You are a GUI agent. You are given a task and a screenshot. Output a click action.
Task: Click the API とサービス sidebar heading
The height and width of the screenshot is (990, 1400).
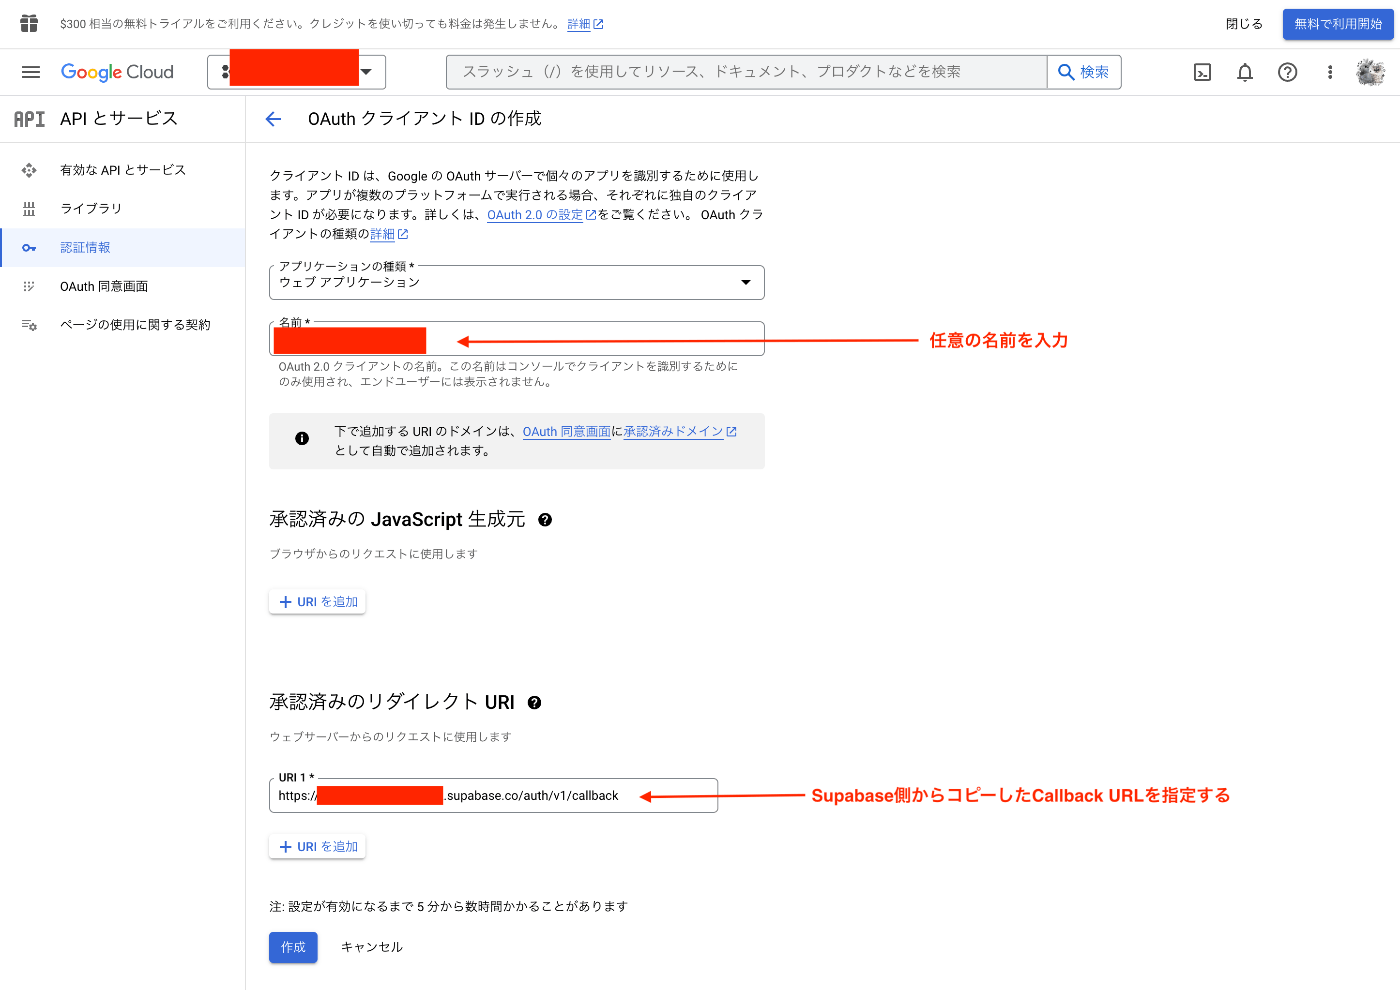coord(119,119)
